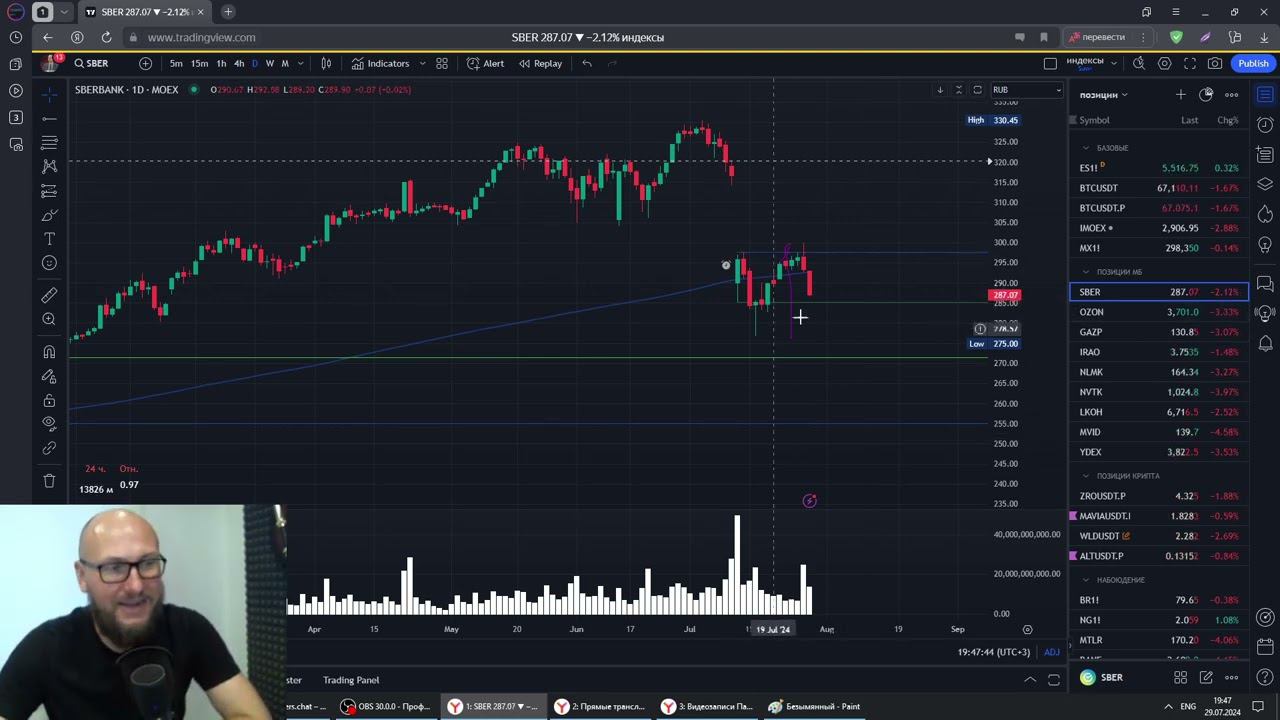Open the forecasting and measurement tools
This screenshot has height=720, width=1280.
click(49, 191)
